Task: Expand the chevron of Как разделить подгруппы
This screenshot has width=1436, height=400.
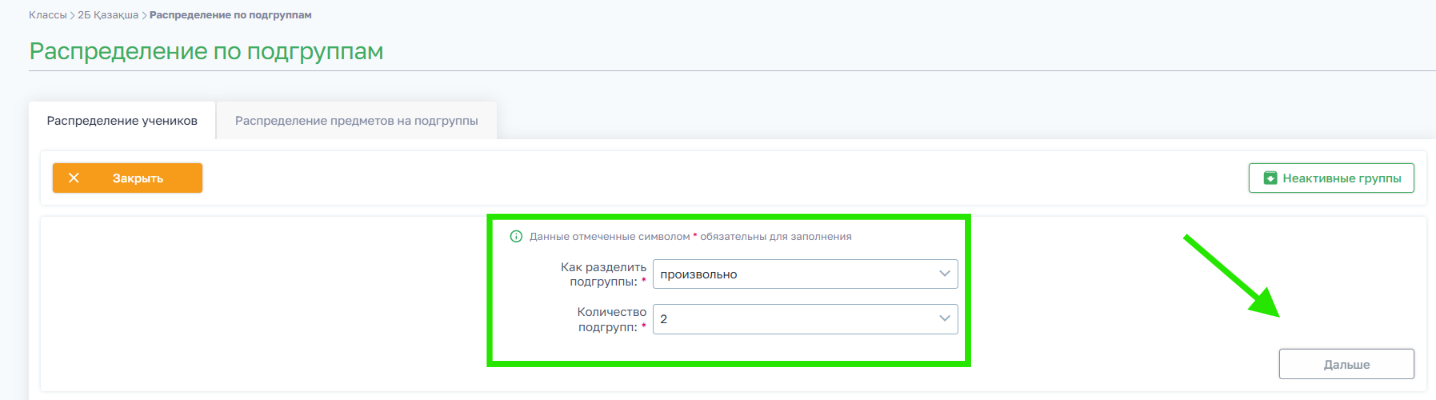Action: (x=943, y=274)
